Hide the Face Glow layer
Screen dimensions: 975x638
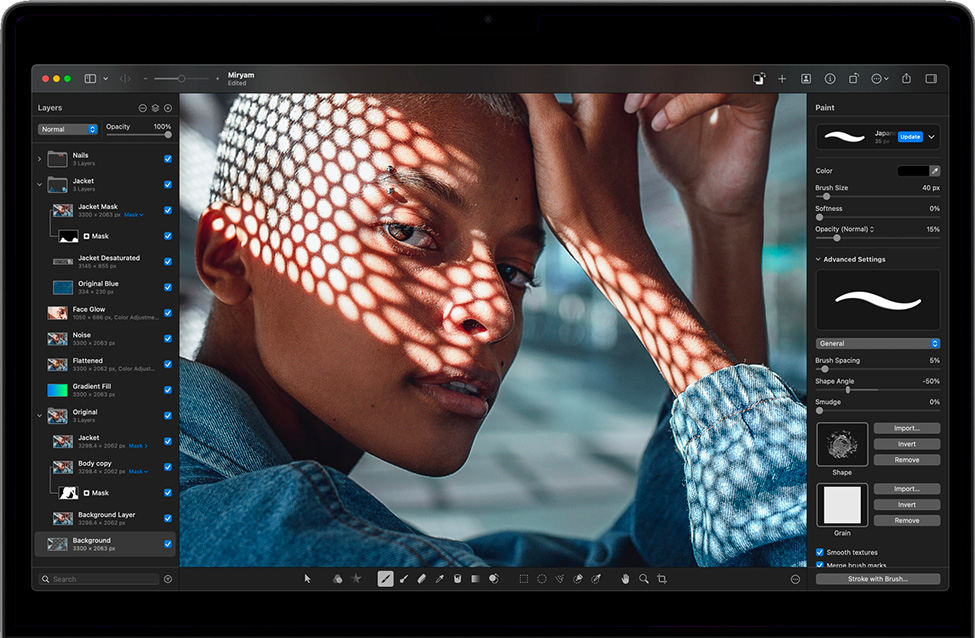167,313
